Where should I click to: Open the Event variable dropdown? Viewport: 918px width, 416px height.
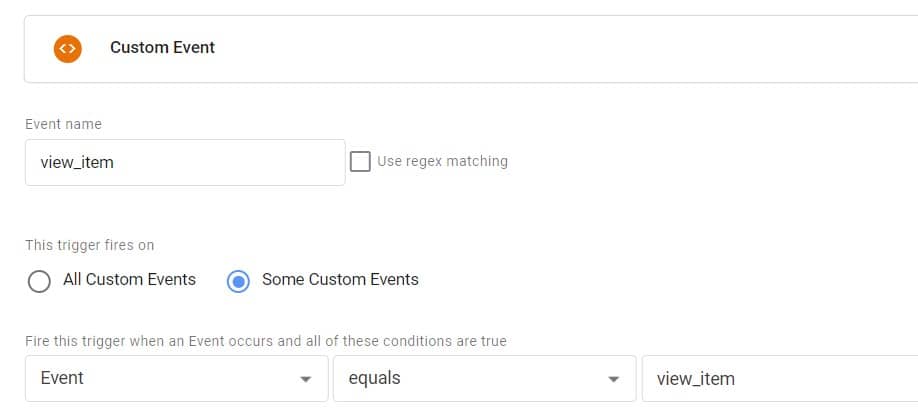click(177, 379)
